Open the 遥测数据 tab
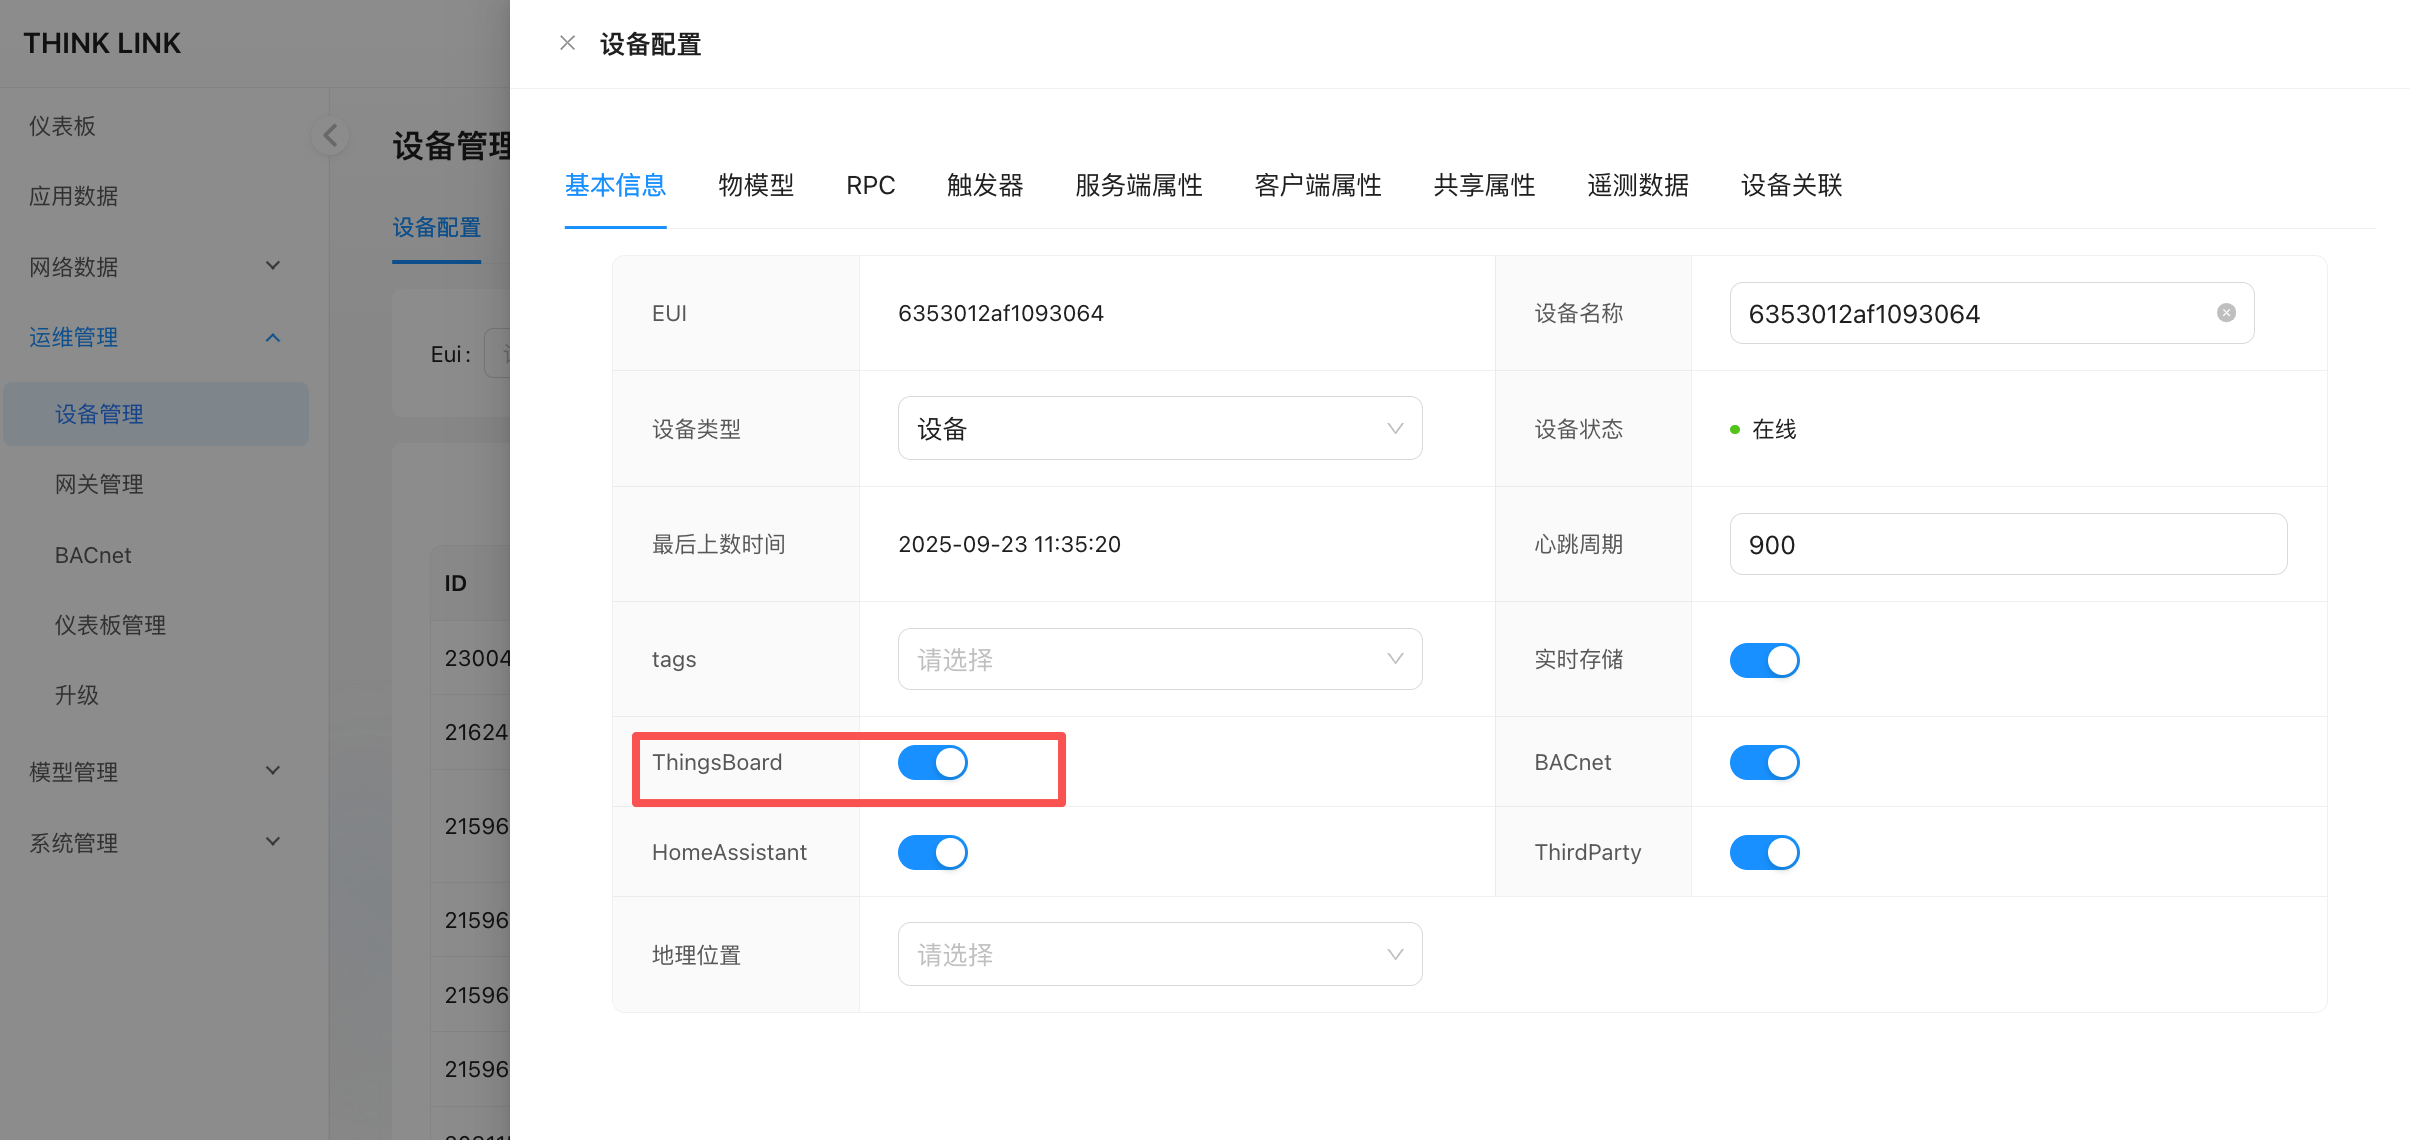This screenshot has width=2410, height=1140. [x=1637, y=186]
